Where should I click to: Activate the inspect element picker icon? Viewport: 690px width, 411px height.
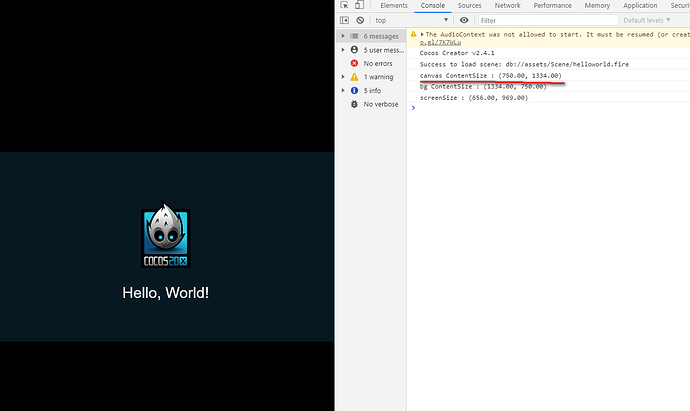click(344, 5)
